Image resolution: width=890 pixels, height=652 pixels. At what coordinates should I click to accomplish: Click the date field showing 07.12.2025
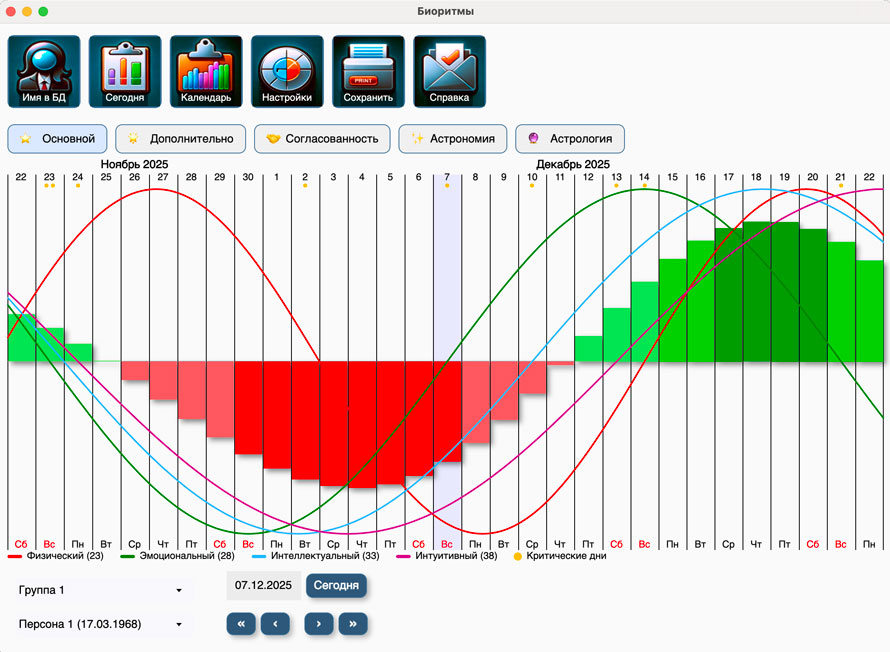(263, 585)
